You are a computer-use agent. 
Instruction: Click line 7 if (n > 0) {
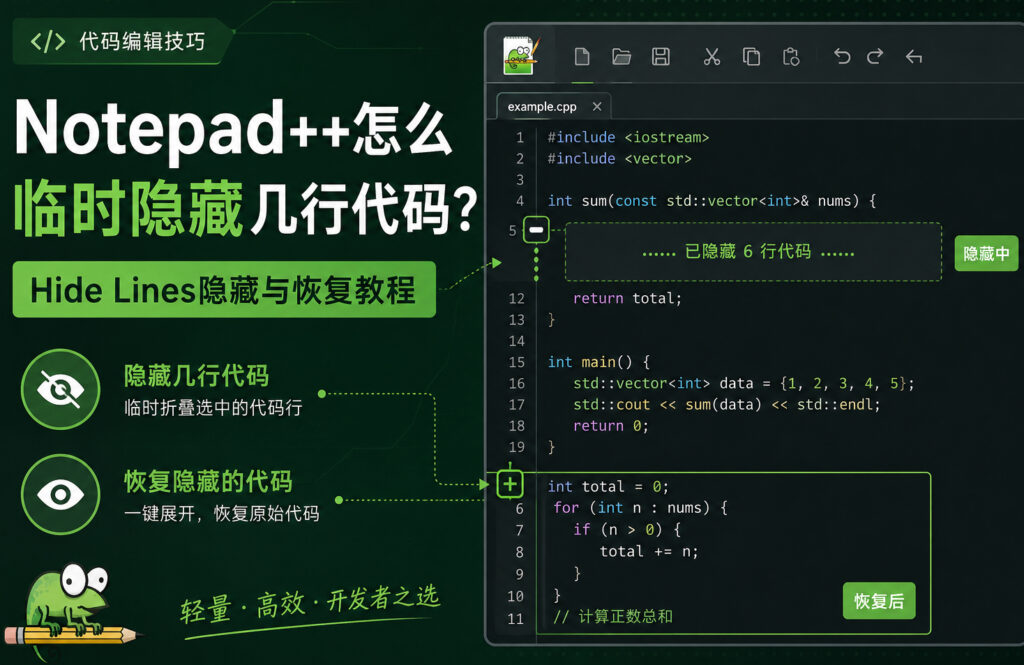pos(628,529)
